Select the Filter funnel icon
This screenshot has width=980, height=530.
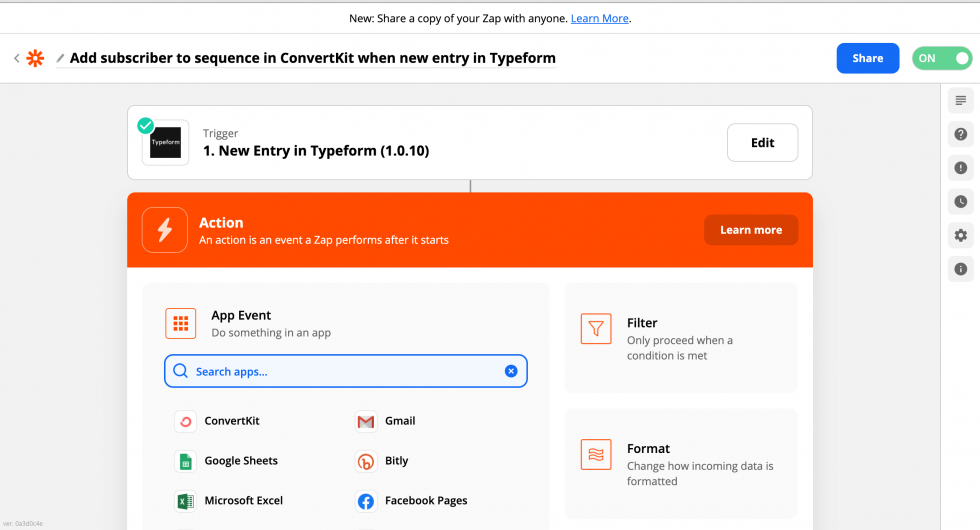coord(596,329)
